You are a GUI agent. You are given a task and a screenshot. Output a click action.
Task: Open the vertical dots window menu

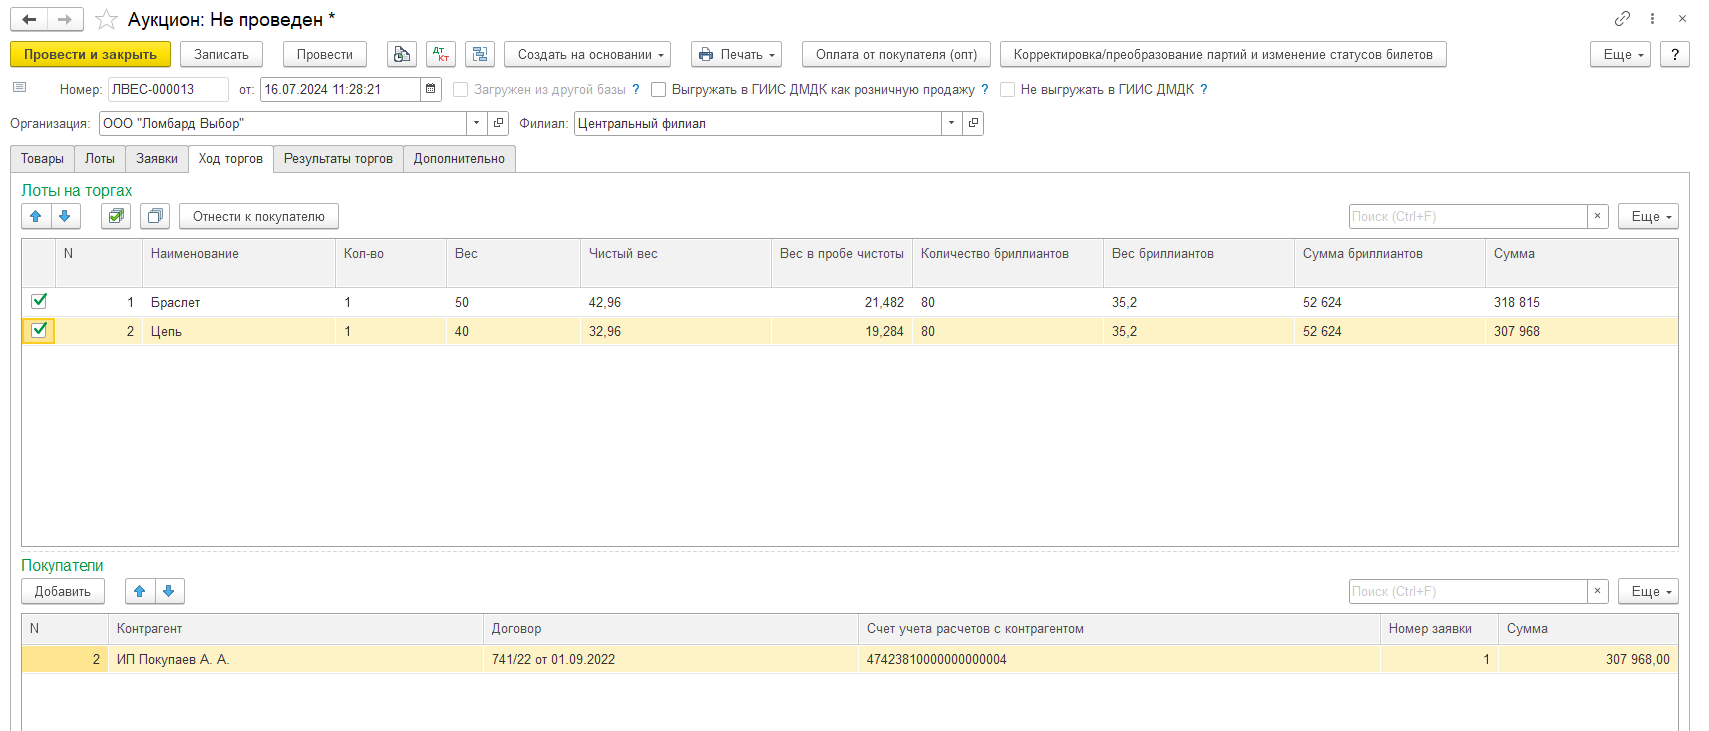click(1652, 19)
